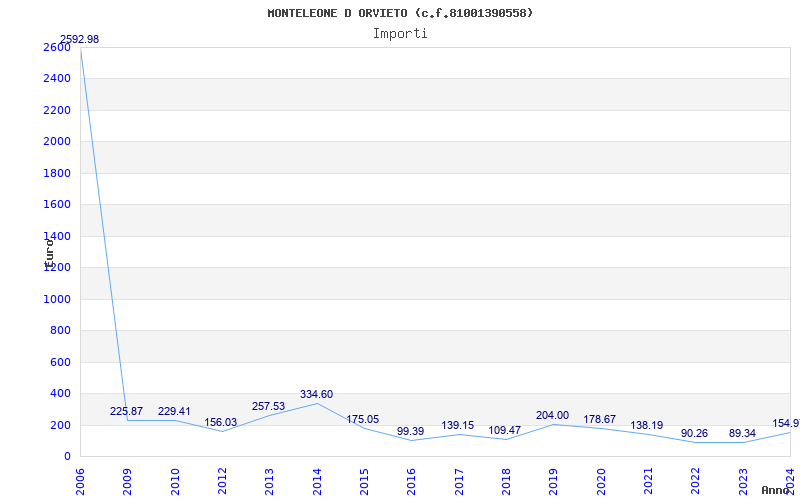
Task: Select the 400 y-axis tick label
Action: [x=60, y=394]
